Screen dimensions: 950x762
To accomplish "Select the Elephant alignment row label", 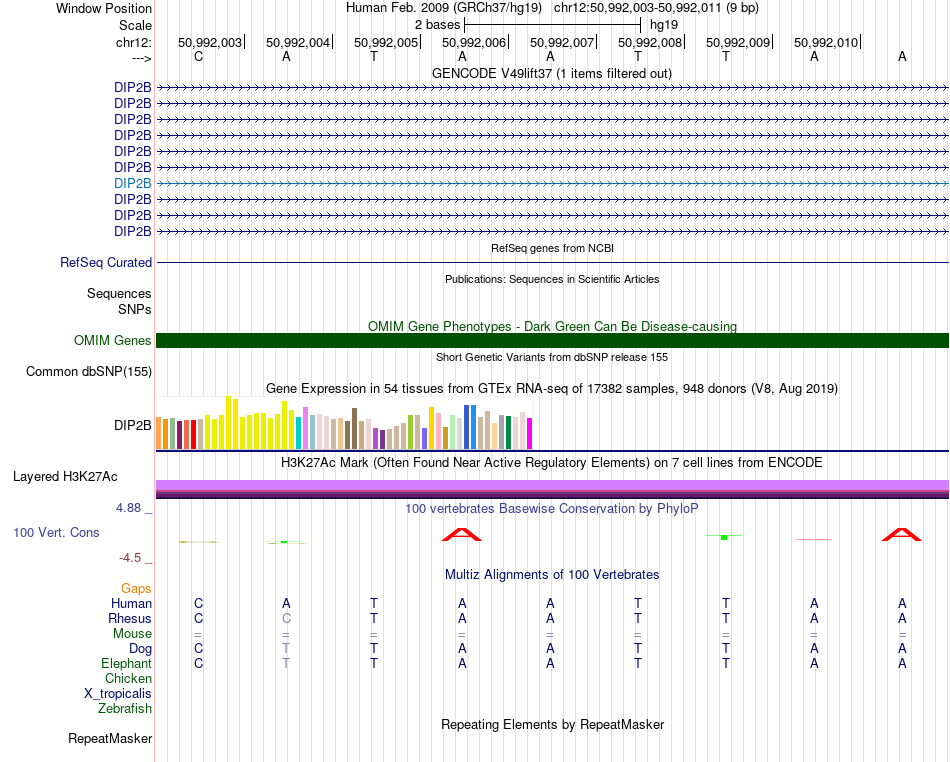I will pos(126,663).
